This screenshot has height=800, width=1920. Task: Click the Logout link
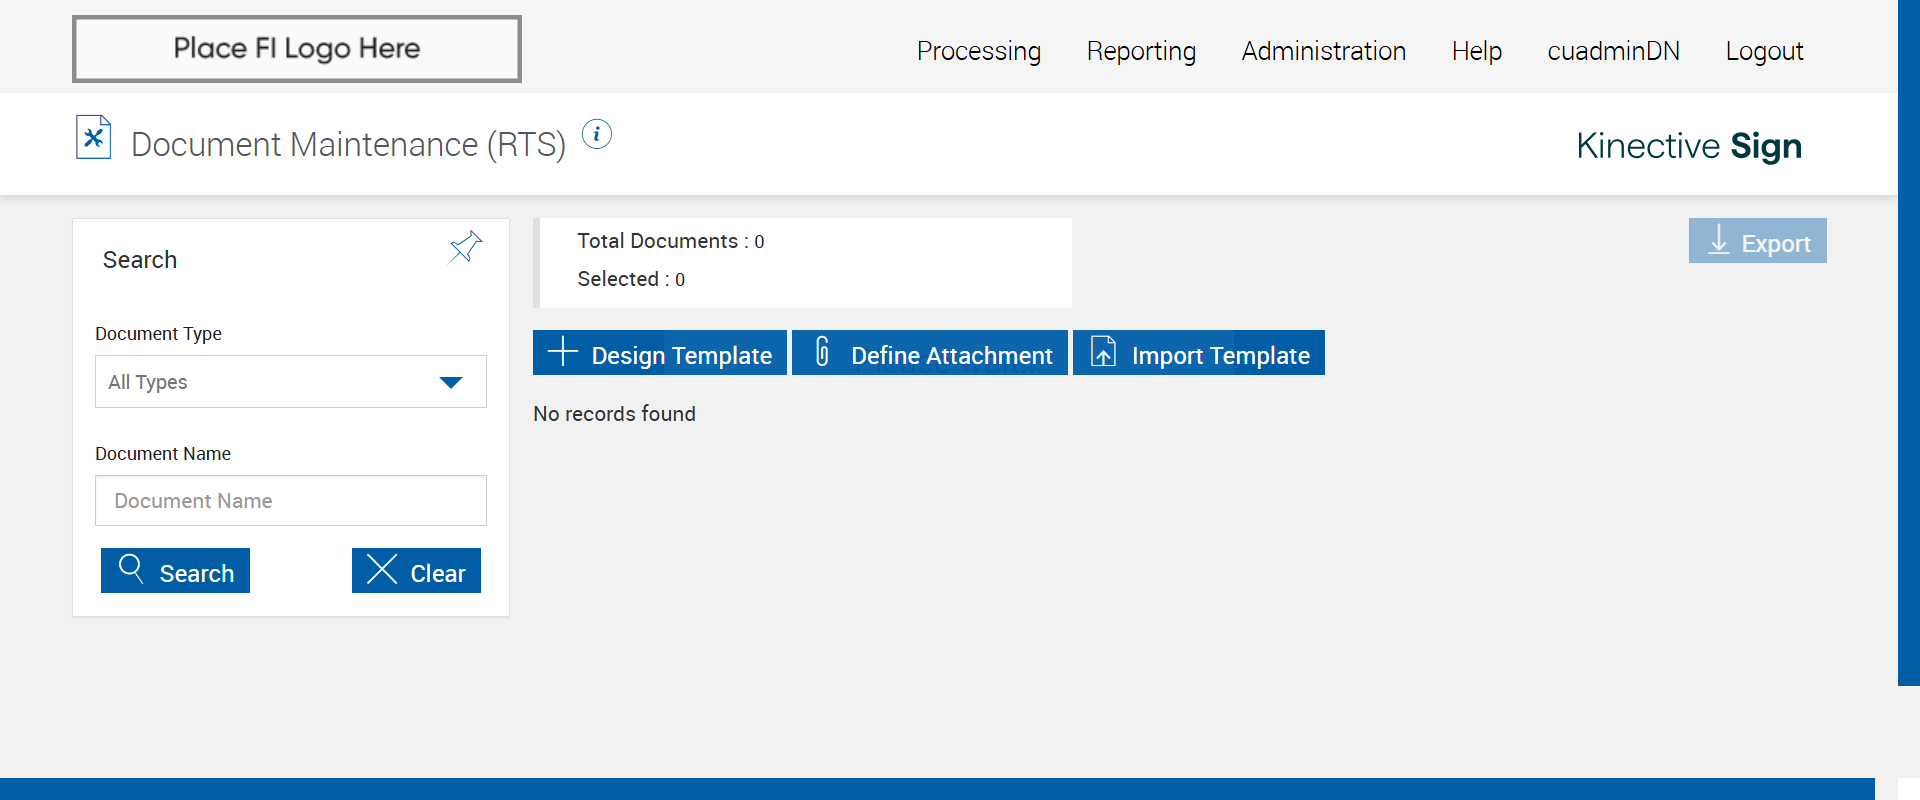click(1764, 51)
